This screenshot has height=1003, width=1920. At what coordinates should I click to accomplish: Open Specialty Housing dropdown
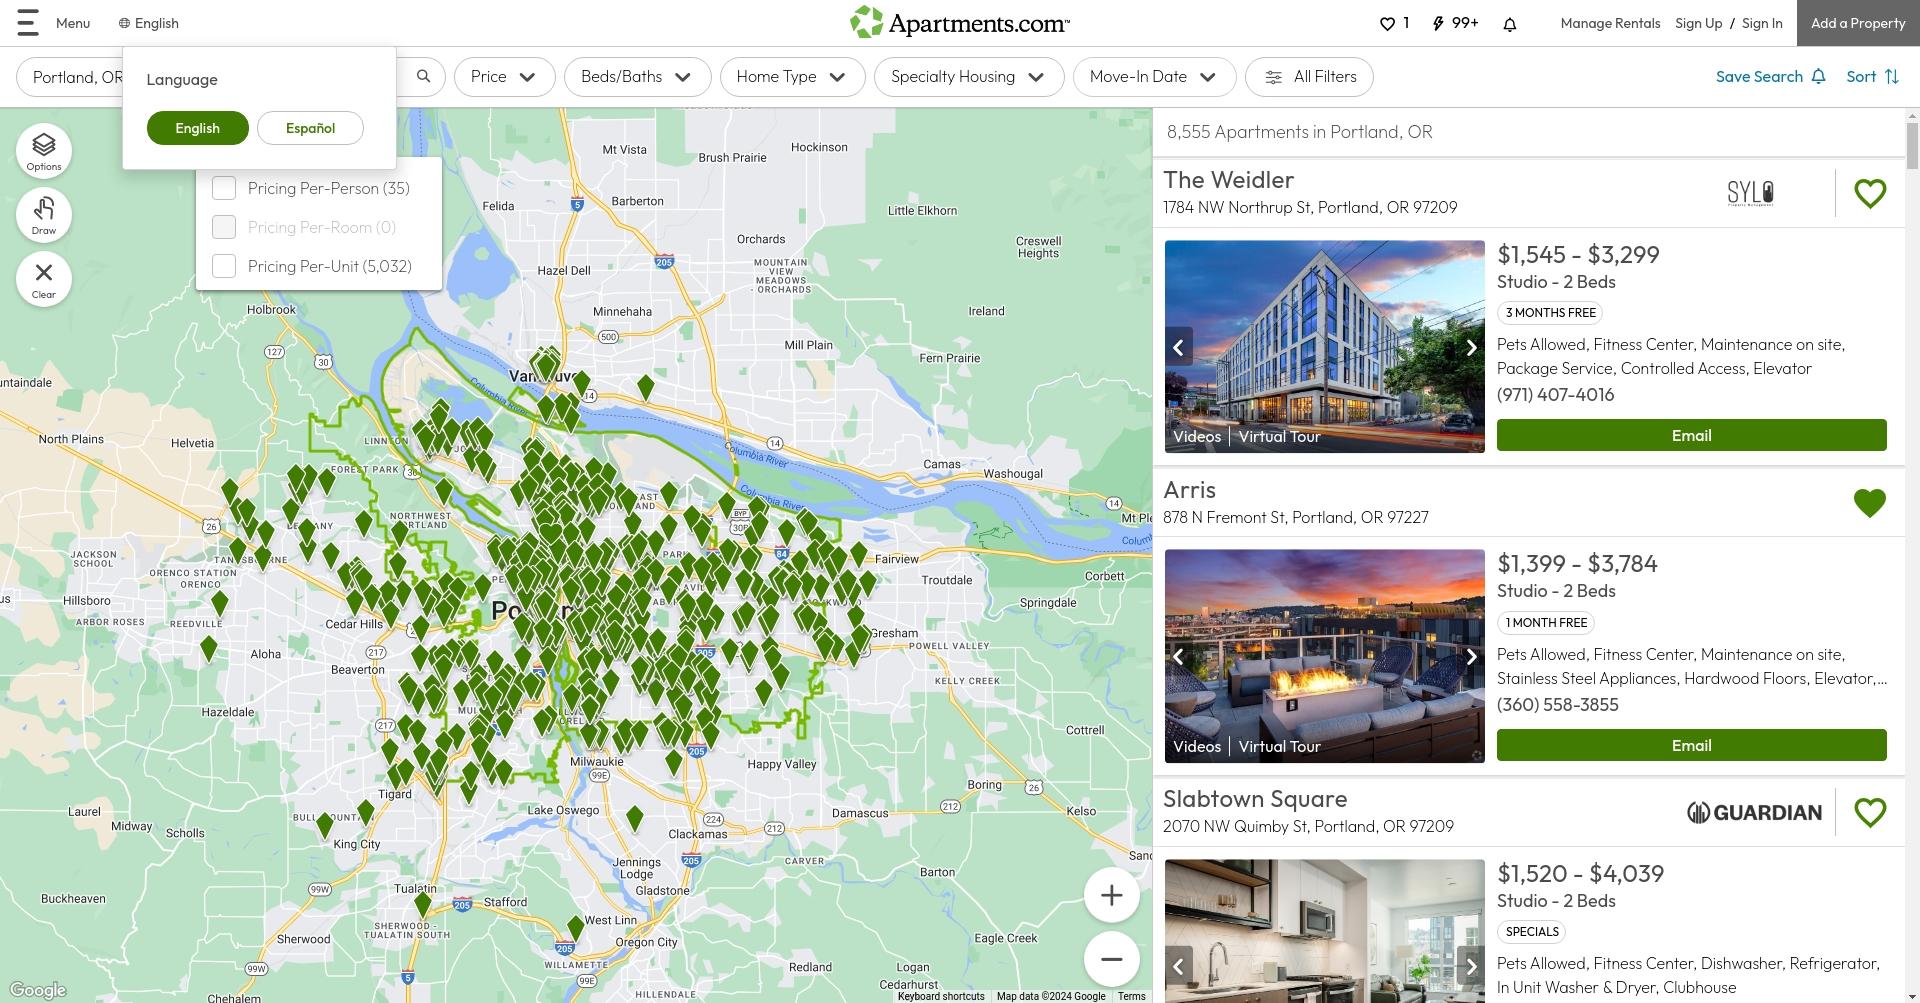click(969, 77)
